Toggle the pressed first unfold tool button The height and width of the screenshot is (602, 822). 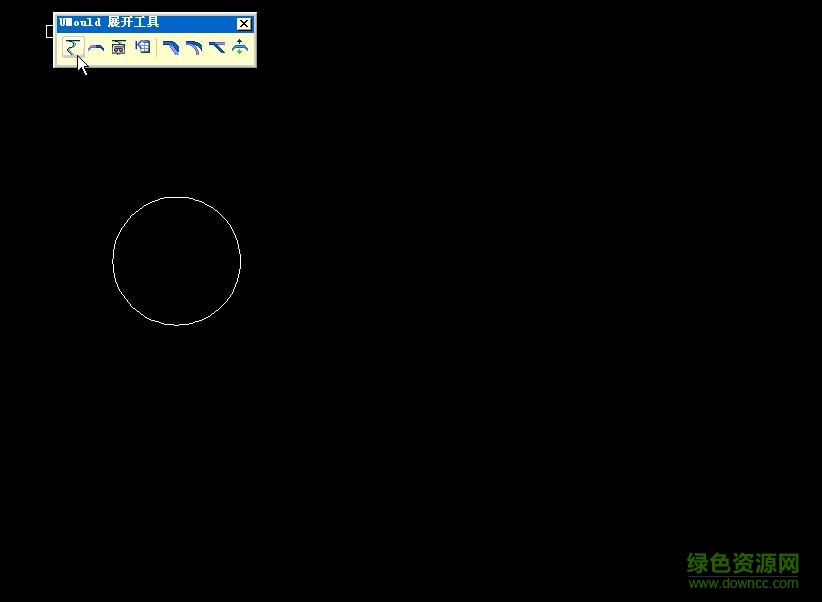click(x=71, y=46)
